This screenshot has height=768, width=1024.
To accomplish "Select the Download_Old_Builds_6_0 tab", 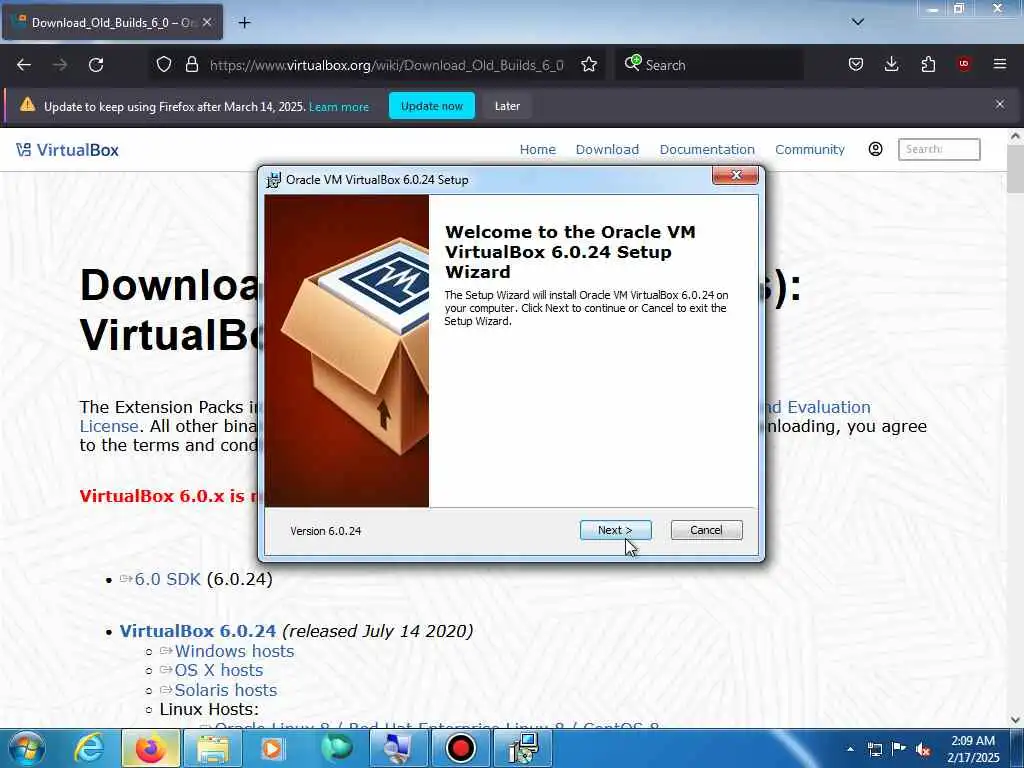I will pos(112,22).
